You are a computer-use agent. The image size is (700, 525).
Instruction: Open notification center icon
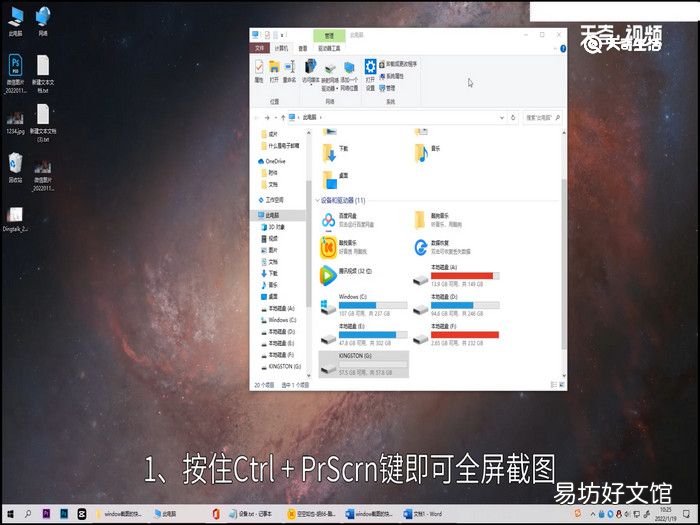687,514
